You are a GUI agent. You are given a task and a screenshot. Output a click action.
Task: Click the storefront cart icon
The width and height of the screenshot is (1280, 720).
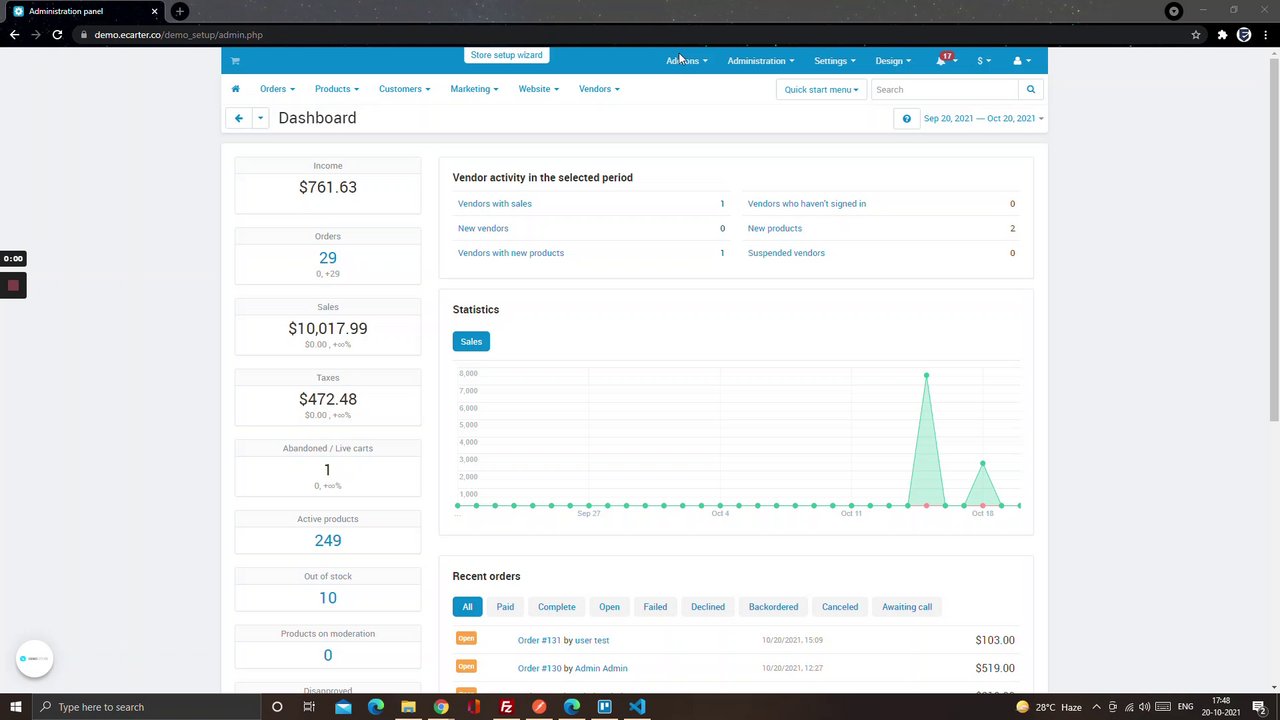tap(235, 61)
